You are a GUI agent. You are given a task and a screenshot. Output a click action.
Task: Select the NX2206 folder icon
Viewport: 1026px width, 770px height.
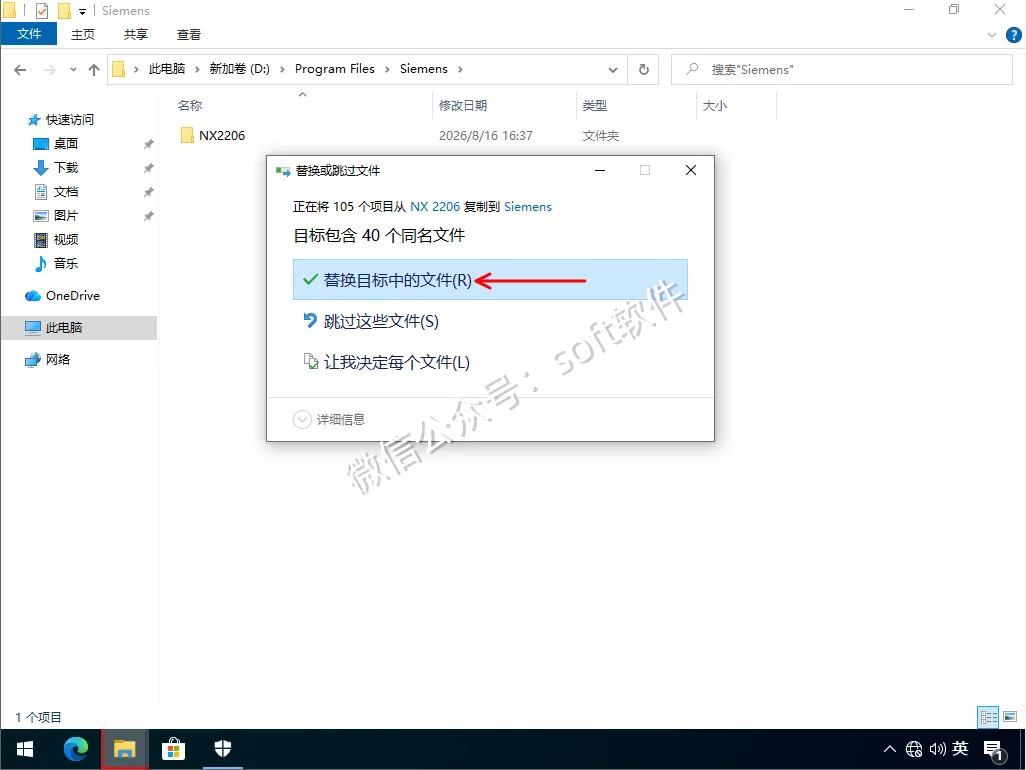point(187,135)
